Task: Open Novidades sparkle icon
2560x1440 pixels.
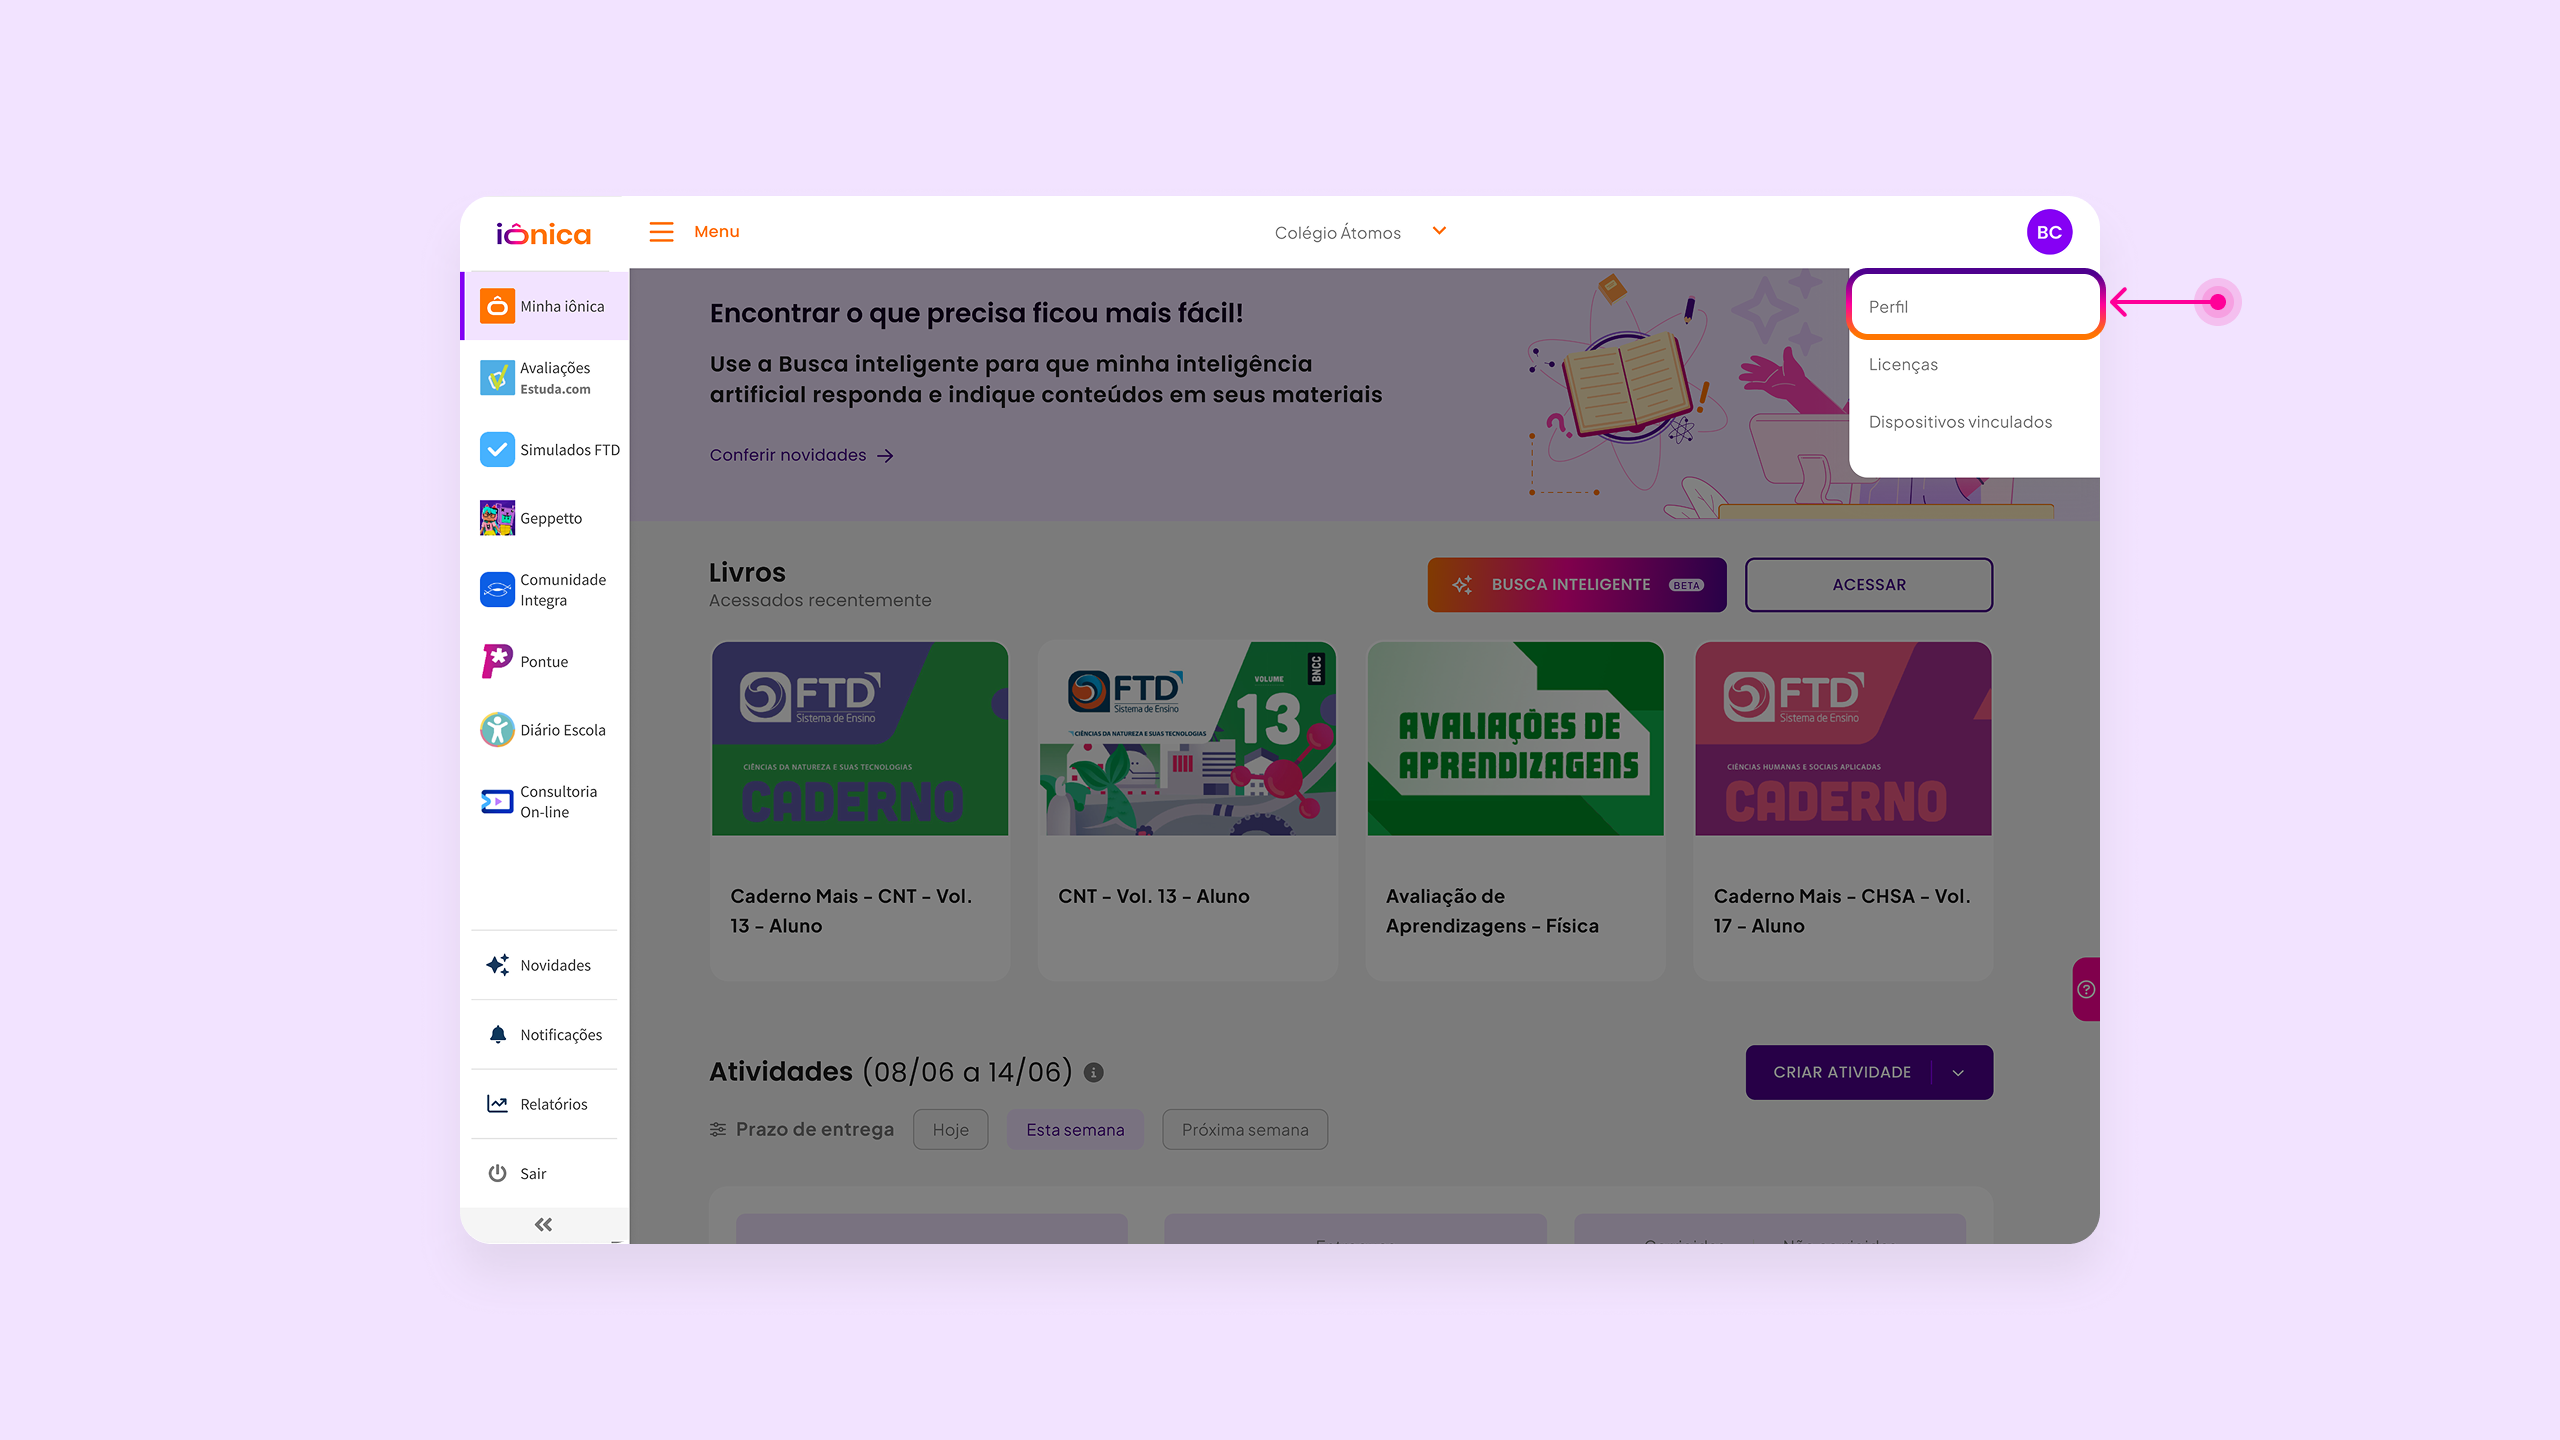Action: [x=497, y=965]
